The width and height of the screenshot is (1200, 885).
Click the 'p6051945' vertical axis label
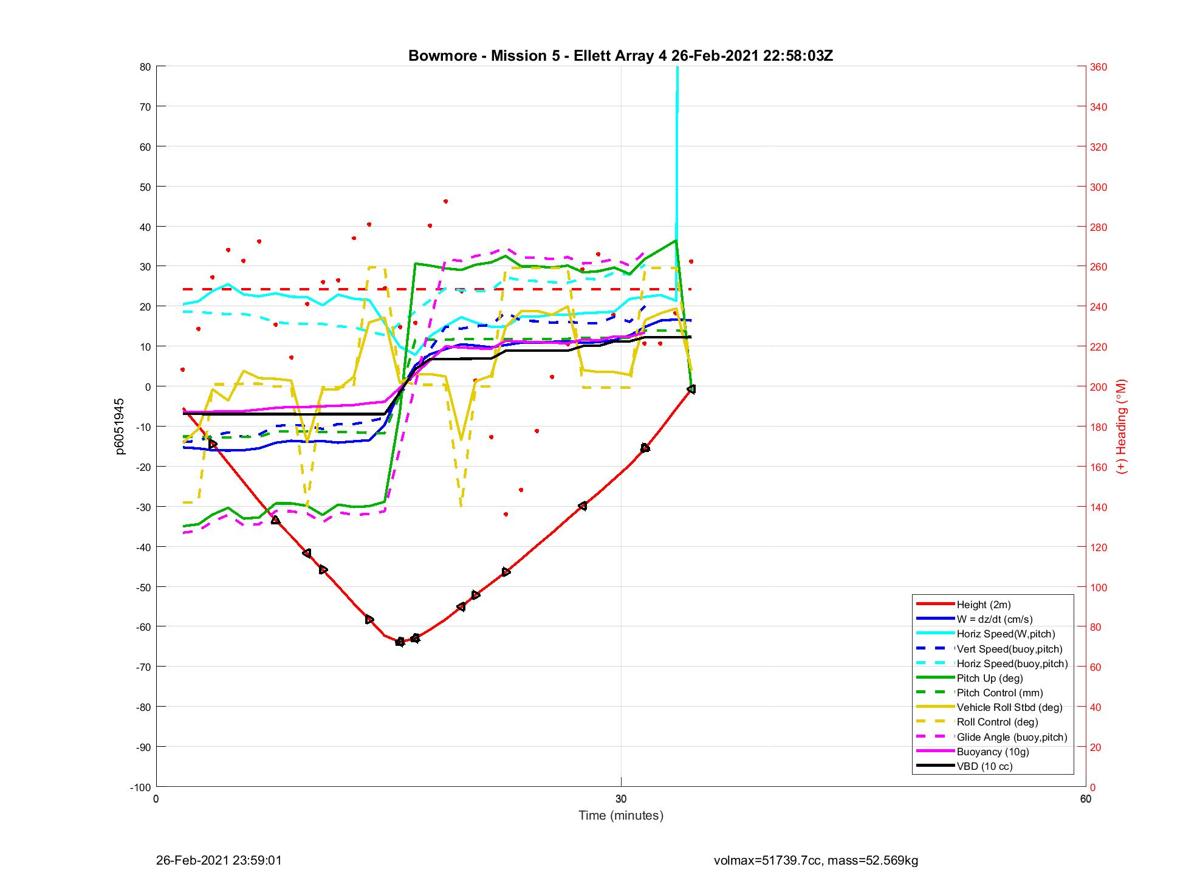point(119,426)
